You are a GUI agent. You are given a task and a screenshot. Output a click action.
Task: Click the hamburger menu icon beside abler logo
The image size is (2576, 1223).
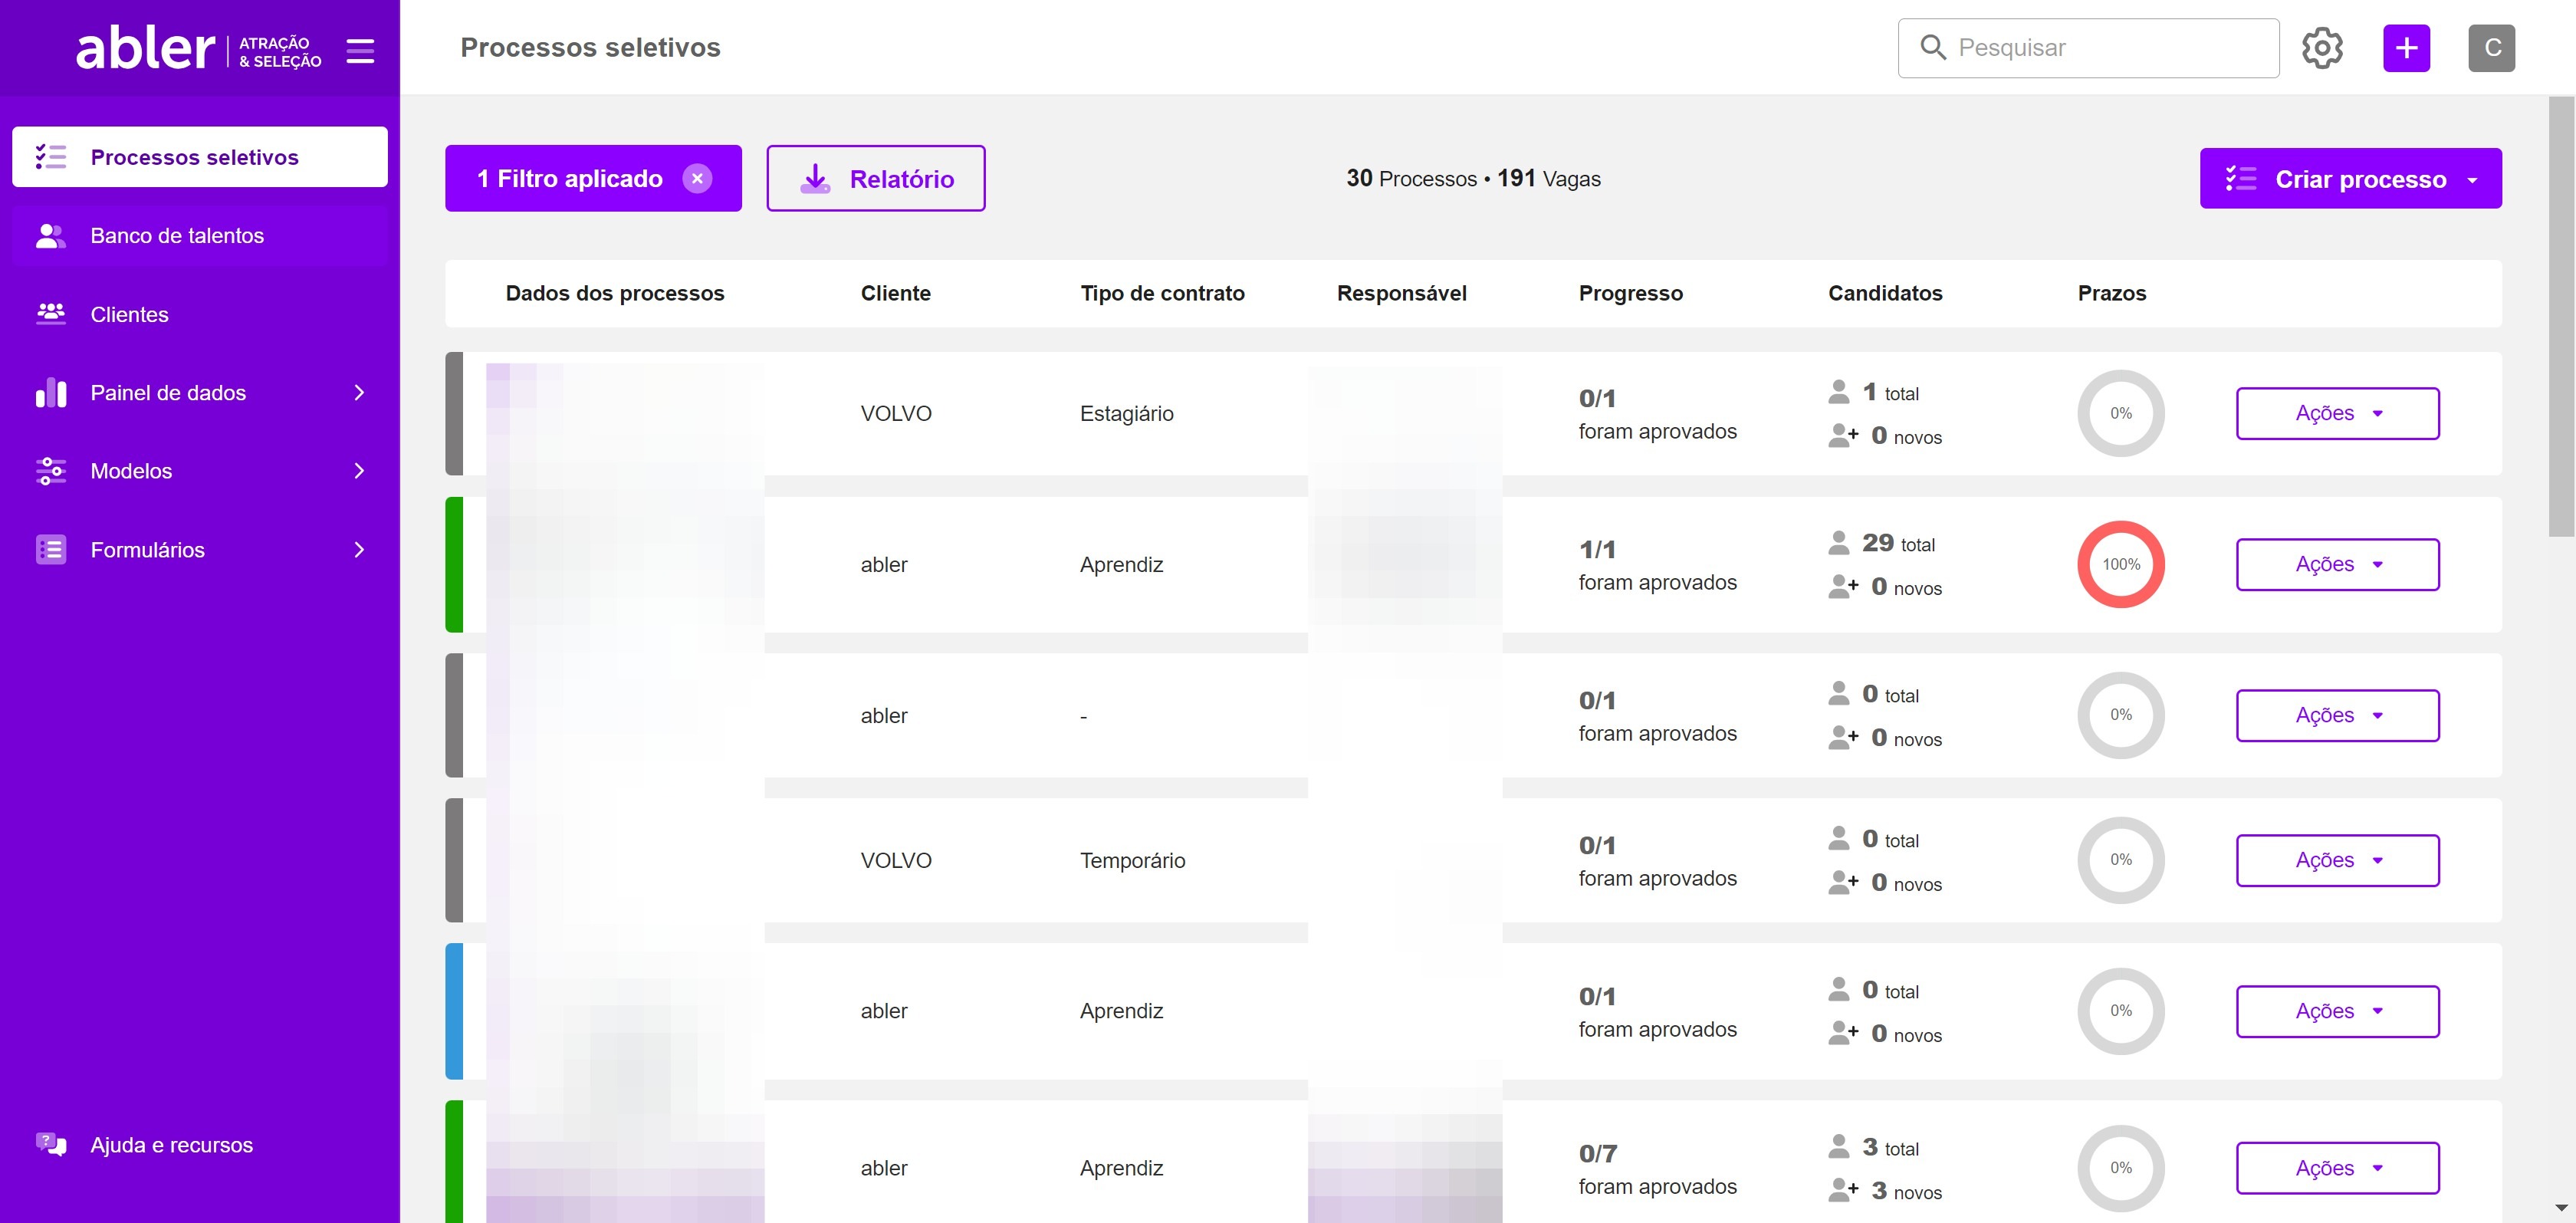point(360,51)
